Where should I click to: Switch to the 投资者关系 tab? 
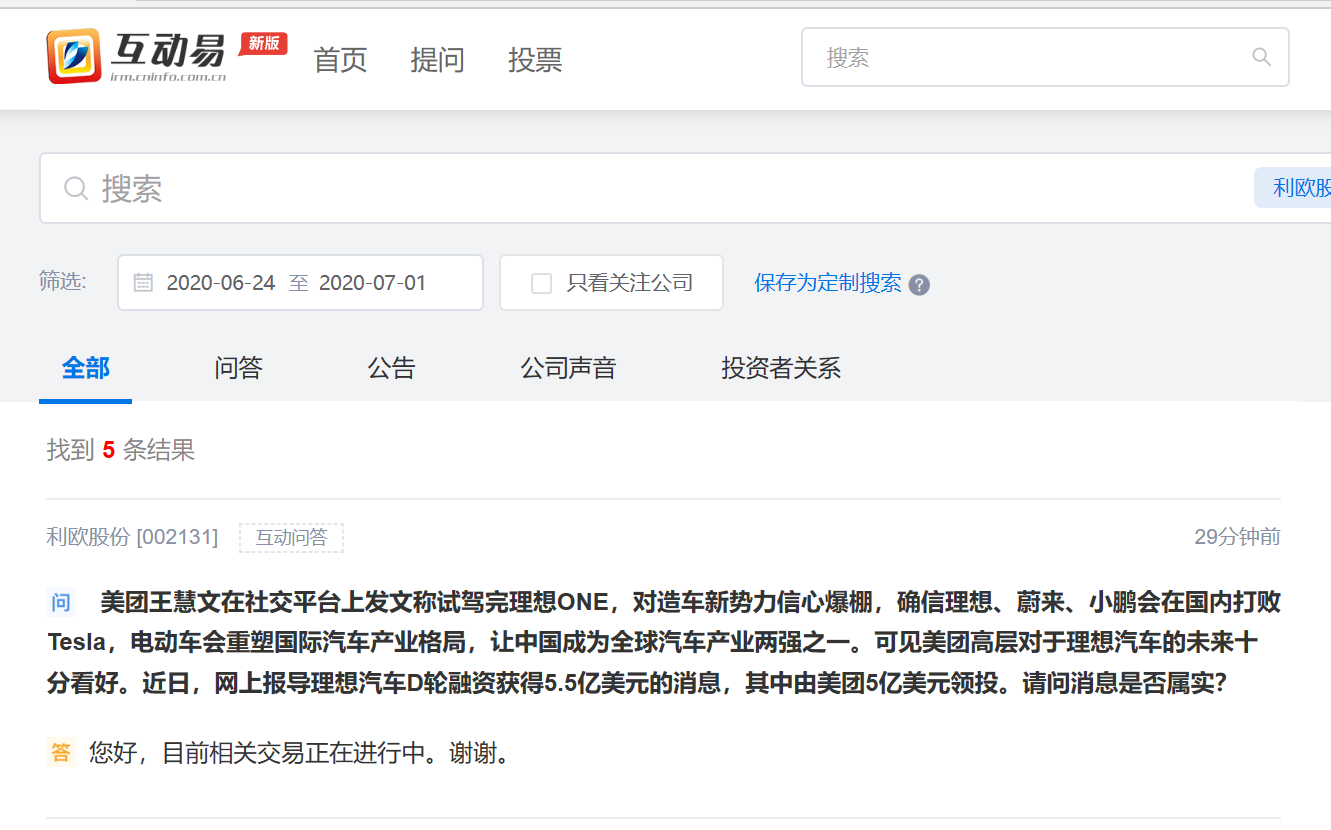(x=781, y=368)
